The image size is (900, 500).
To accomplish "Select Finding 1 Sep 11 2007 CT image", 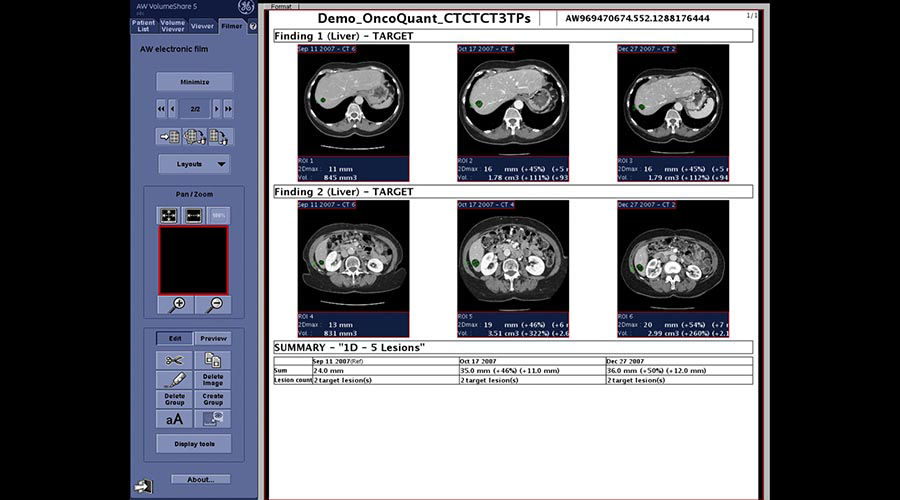I will coord(354,100).
